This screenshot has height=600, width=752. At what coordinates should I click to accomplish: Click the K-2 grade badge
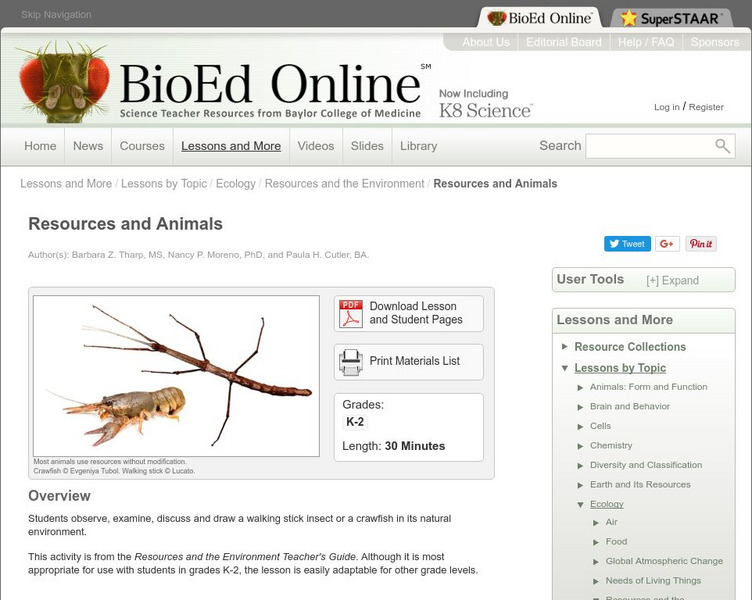[x=355, y=422]
